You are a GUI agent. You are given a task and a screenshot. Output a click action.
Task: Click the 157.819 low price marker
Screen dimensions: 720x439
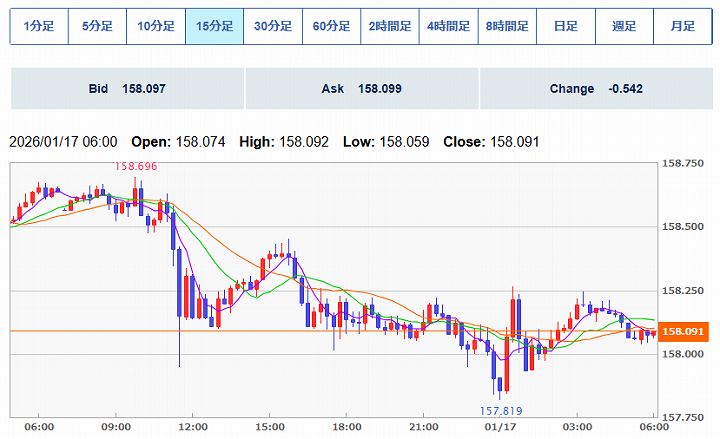(x=502, y=410)
